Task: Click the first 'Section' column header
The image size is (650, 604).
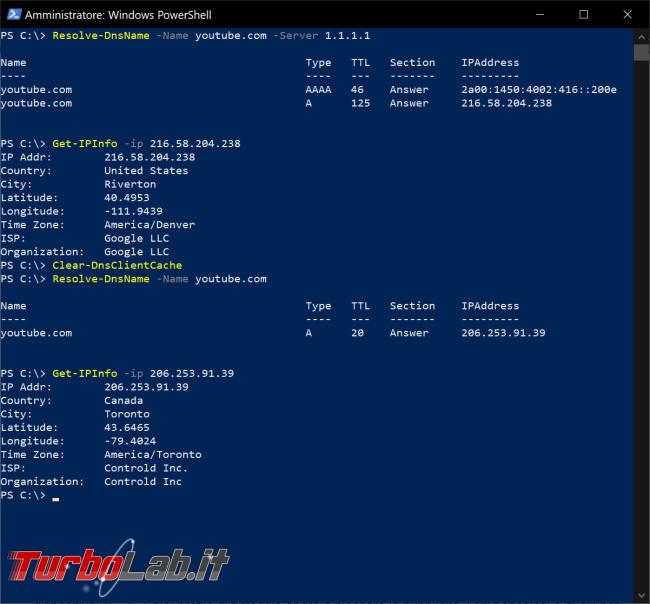Action: coord(412,63)
